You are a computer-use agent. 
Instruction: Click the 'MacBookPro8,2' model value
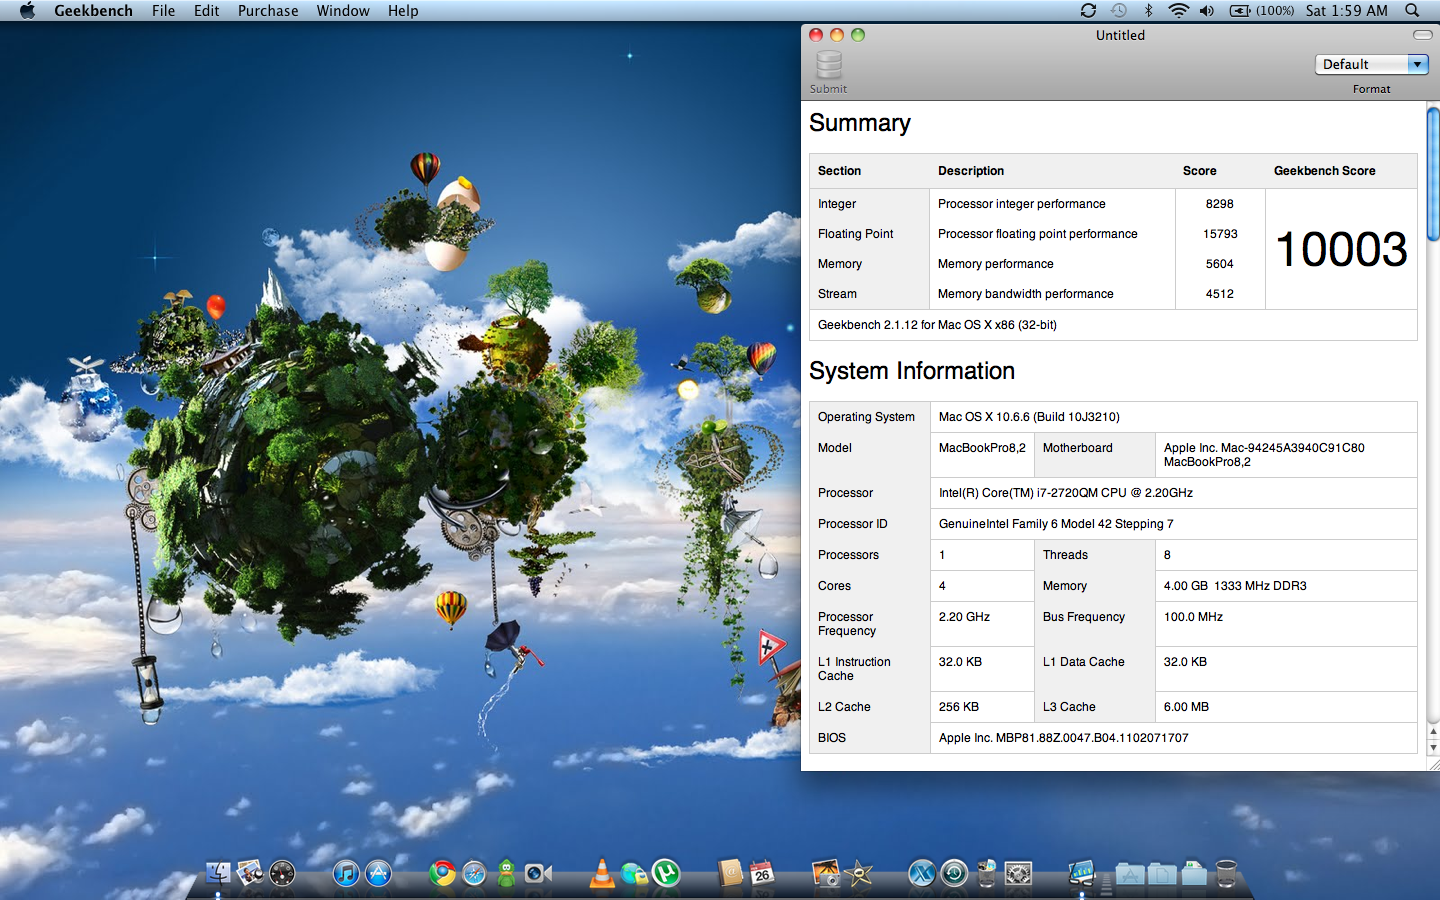[x=982, y=448]
